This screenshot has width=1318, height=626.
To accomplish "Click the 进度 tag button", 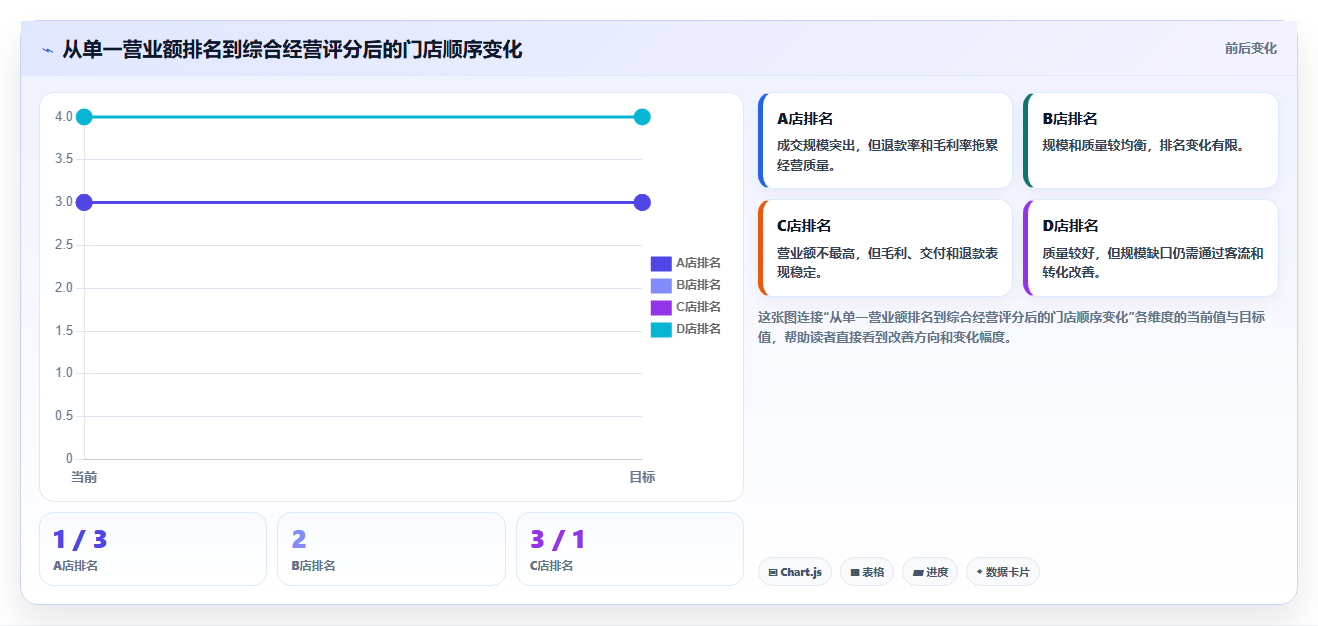I will tap(930, 572).
